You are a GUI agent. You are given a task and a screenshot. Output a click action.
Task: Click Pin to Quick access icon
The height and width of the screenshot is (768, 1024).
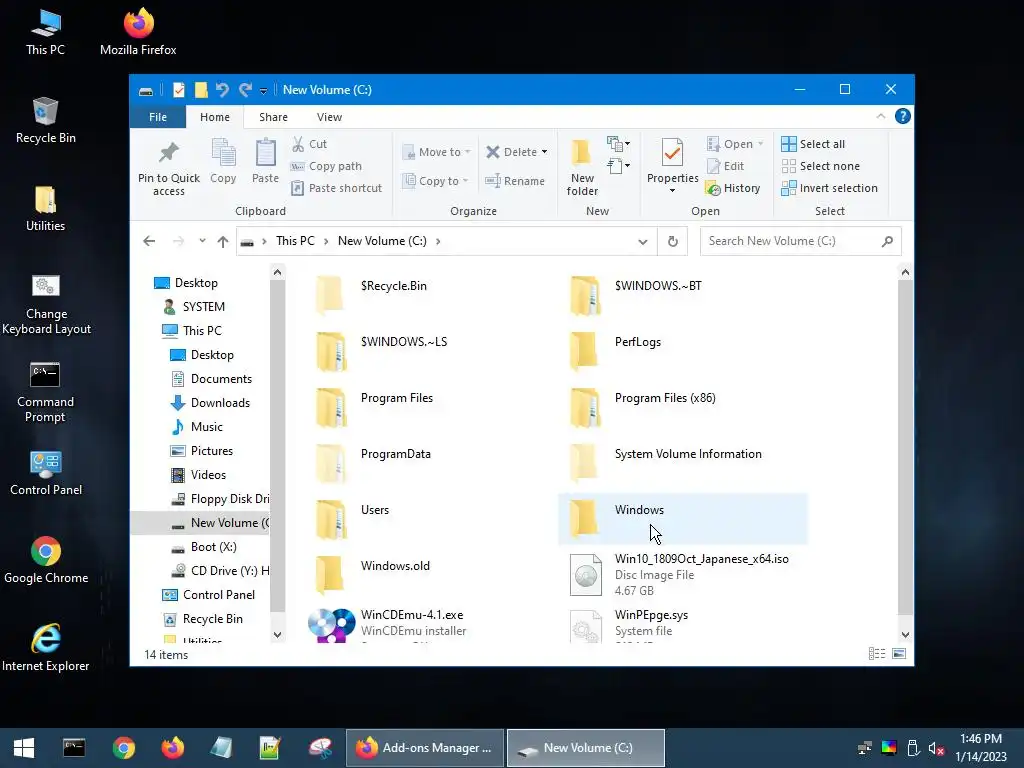click(x=168, y=153)
